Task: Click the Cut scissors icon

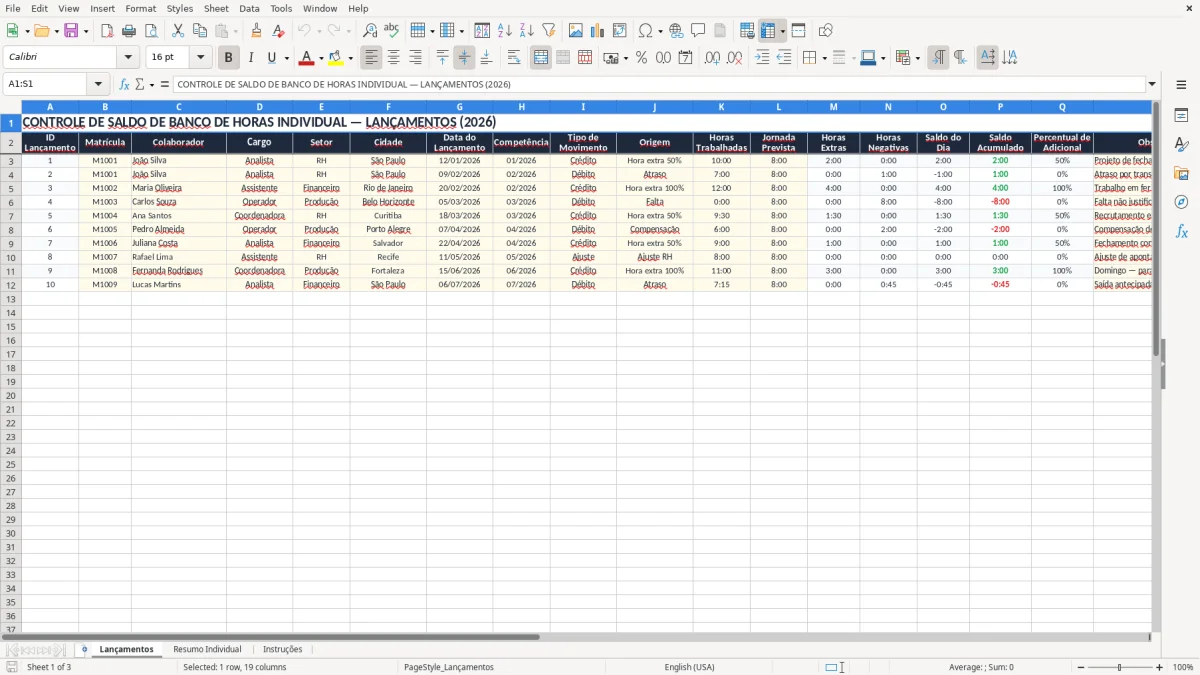Action: click(x=178, y=31)
